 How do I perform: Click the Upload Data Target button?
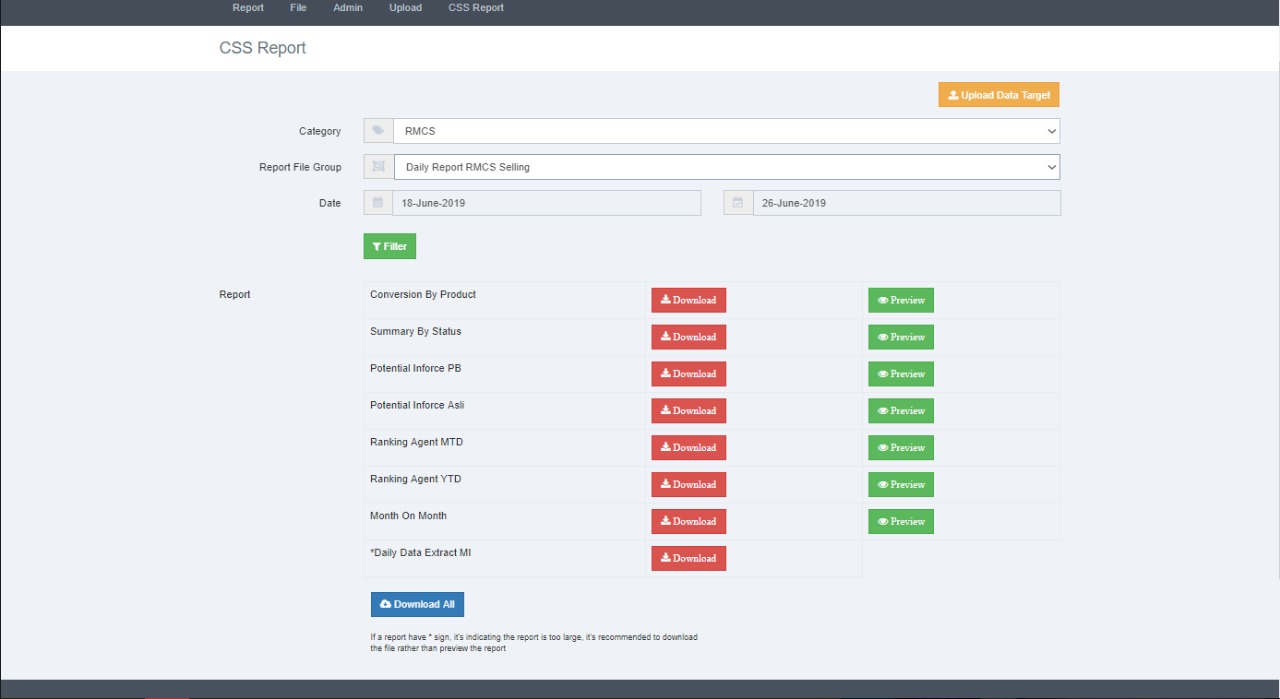pyautogui.click(x=998, y=95)
